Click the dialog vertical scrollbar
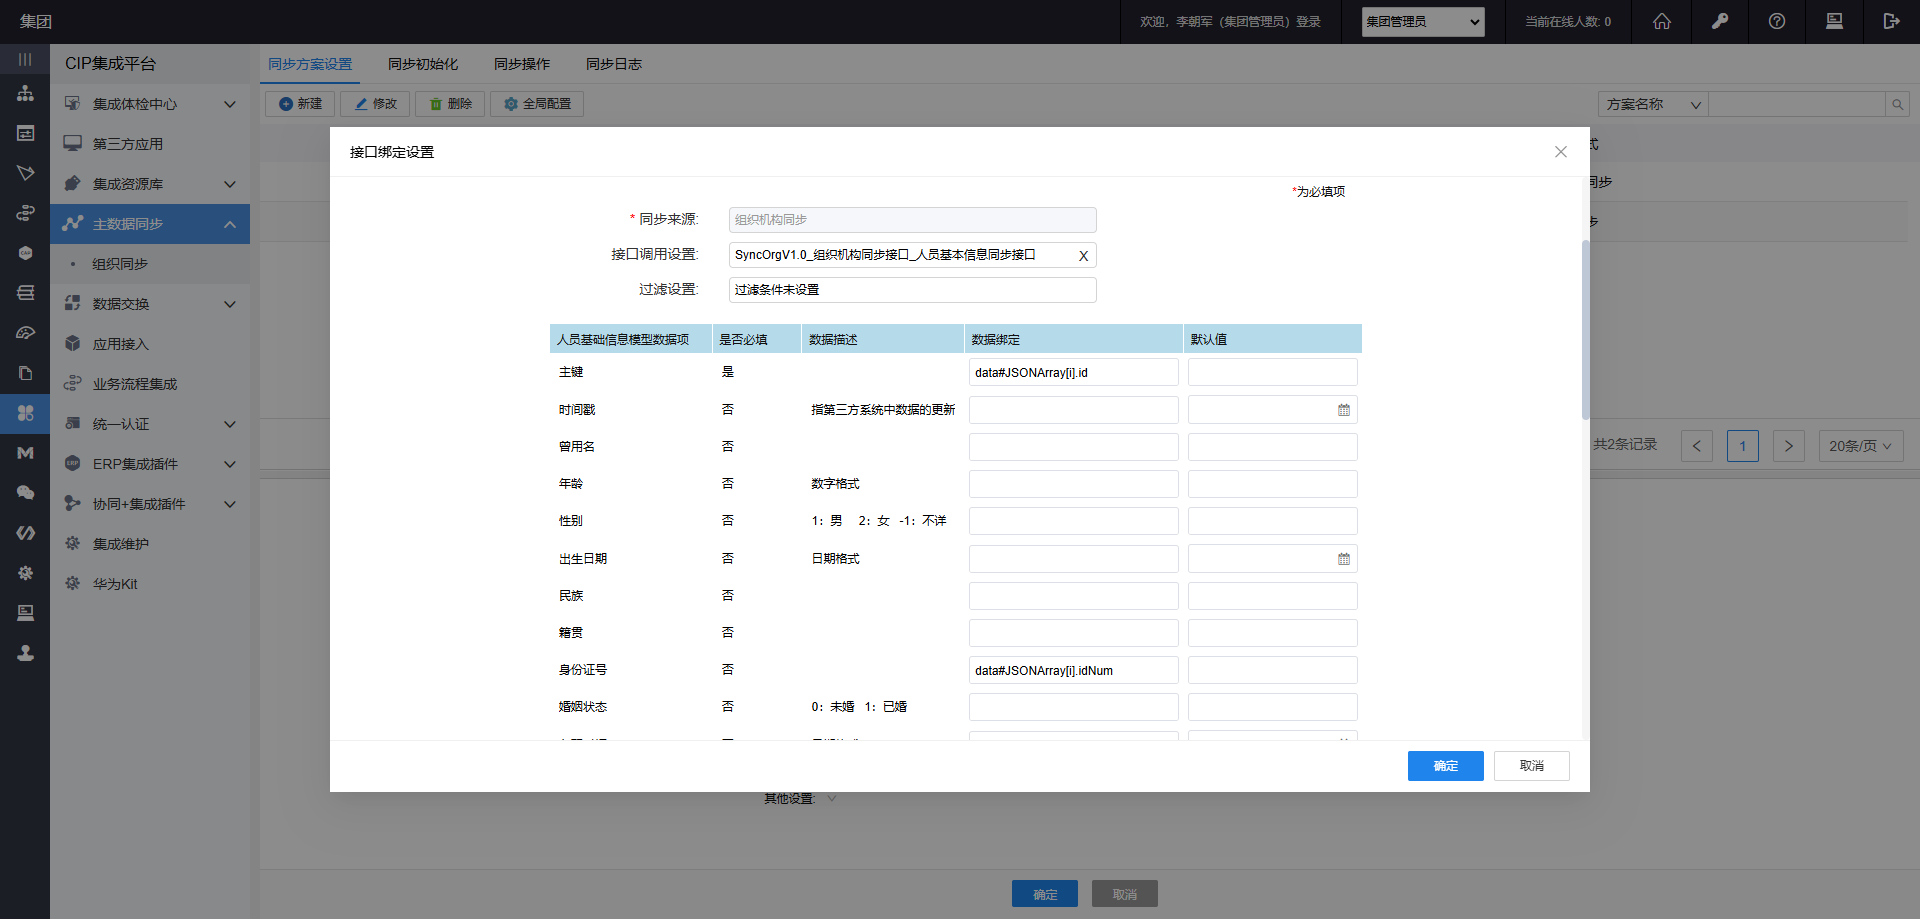Image resolution: width=1920 pixels, height=919 pixels. 1585,330
